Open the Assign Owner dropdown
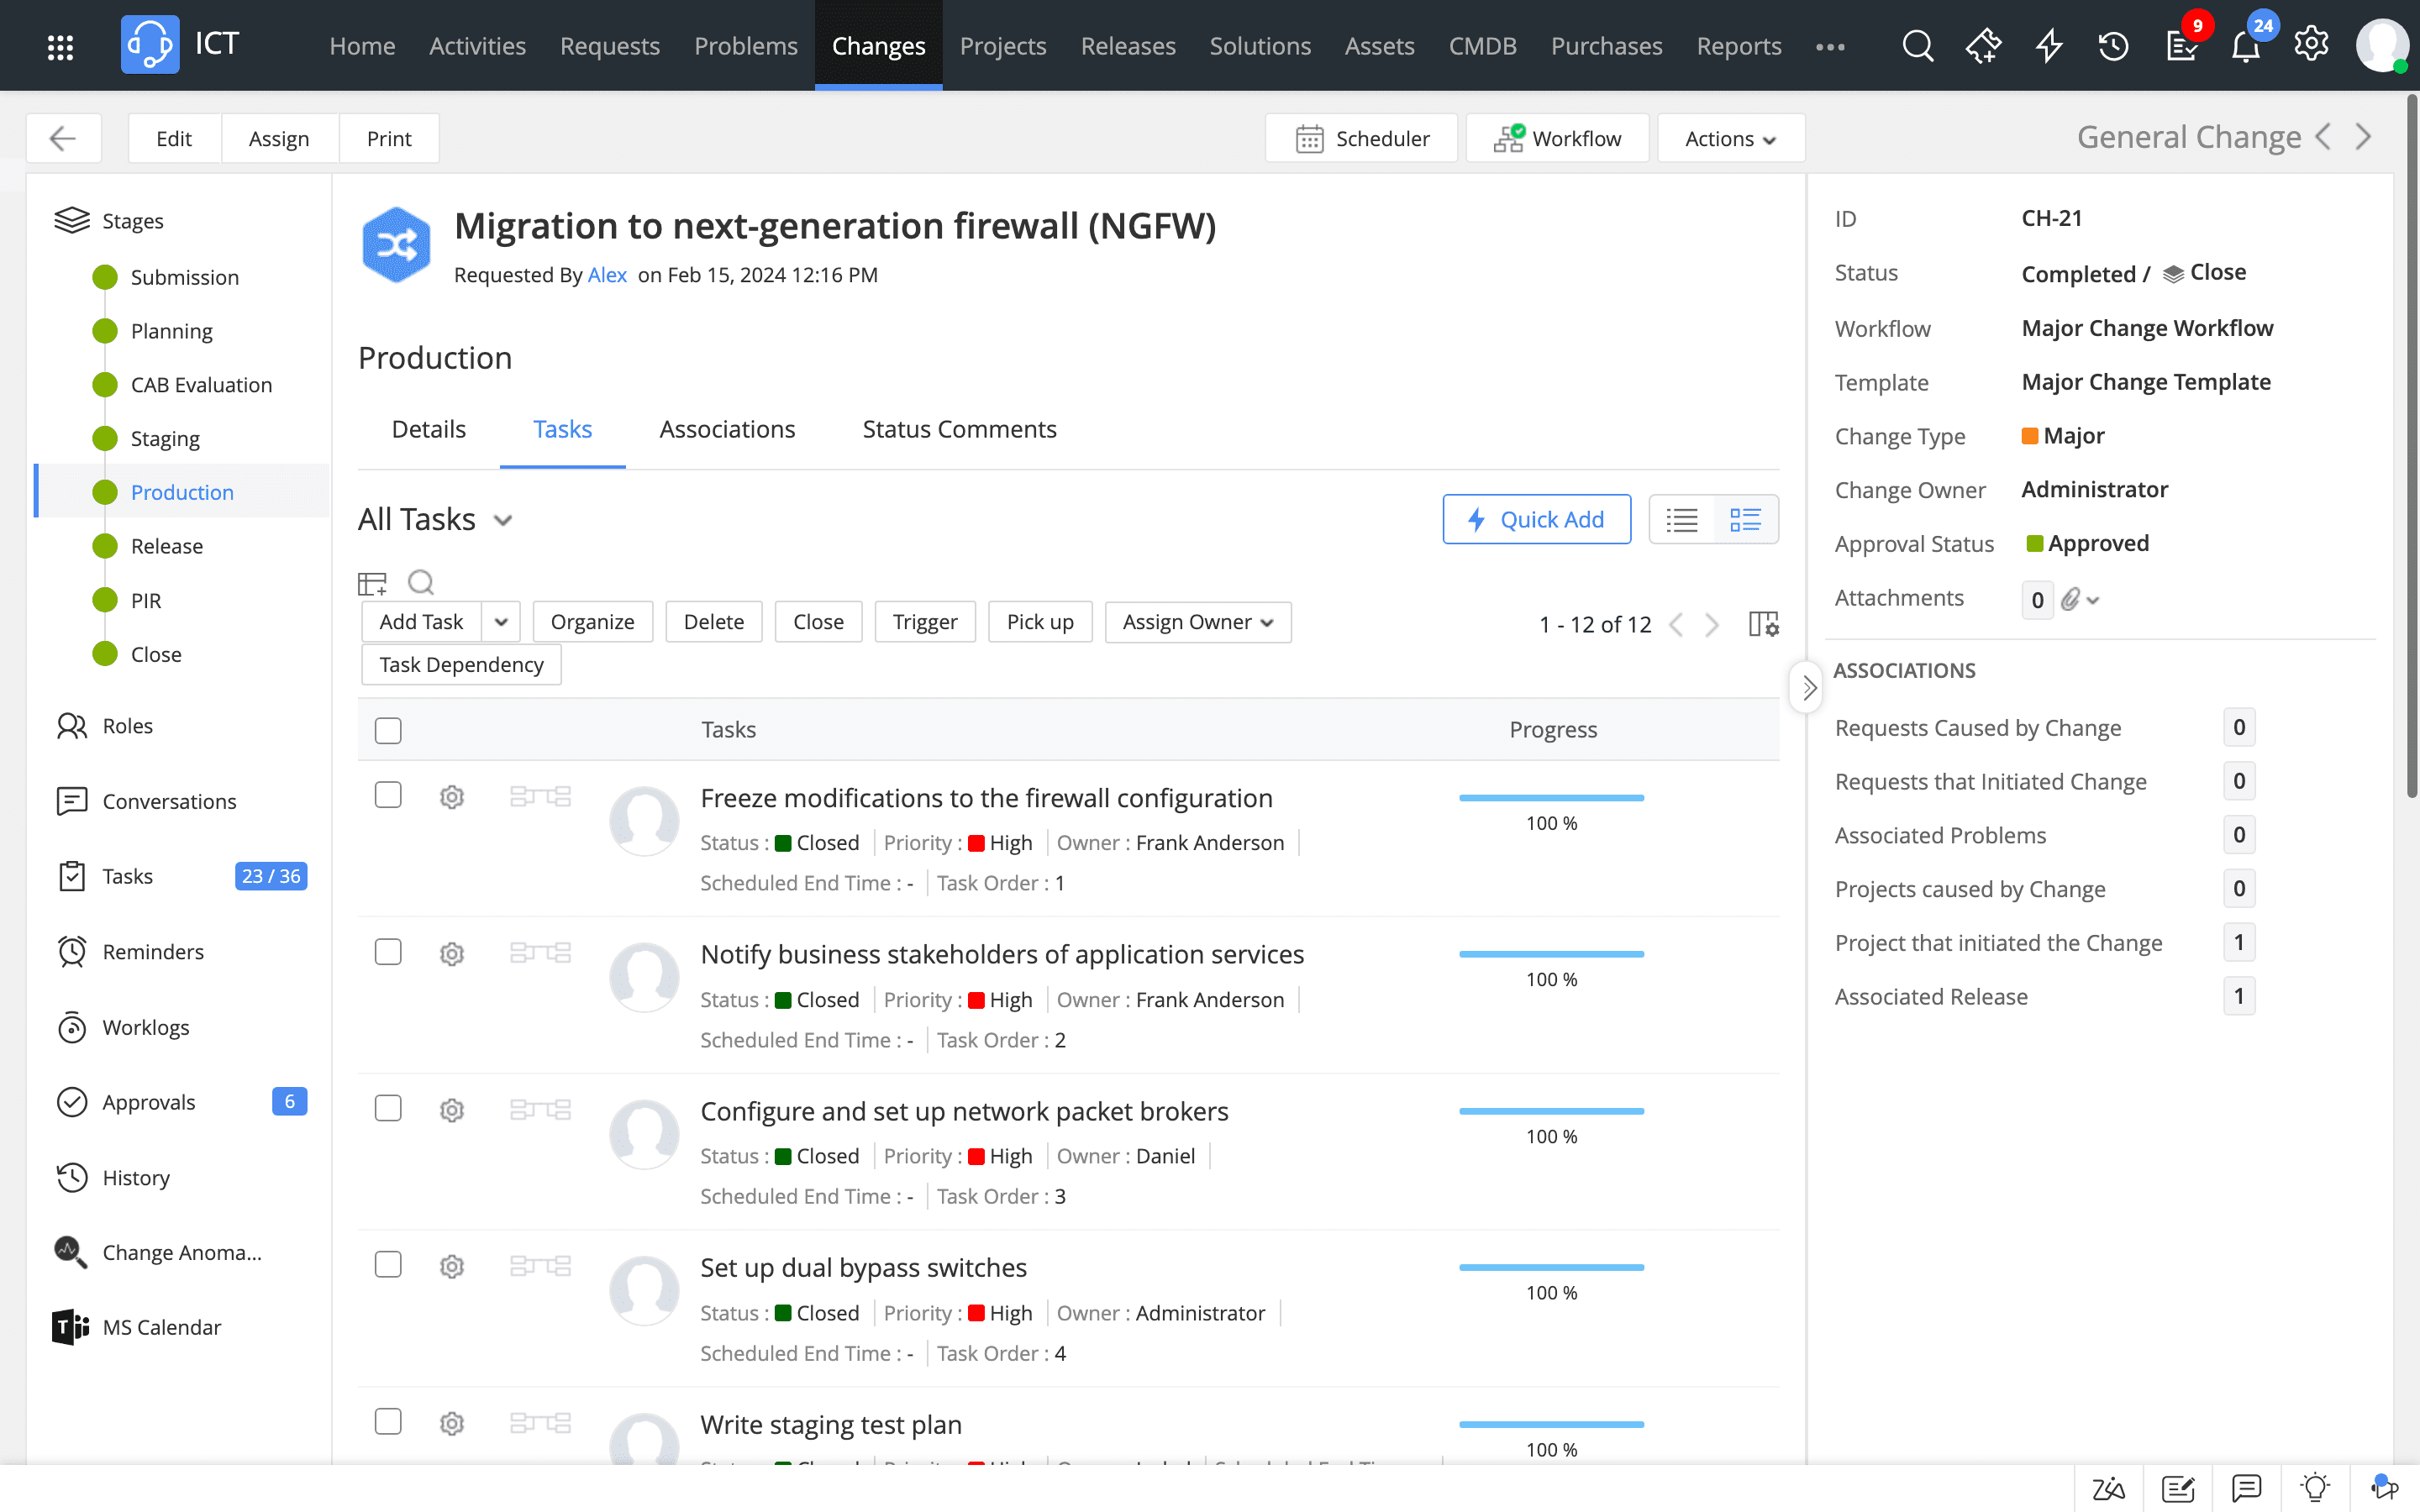Screen dimensions: 2420x1512 click(1197, 622)
